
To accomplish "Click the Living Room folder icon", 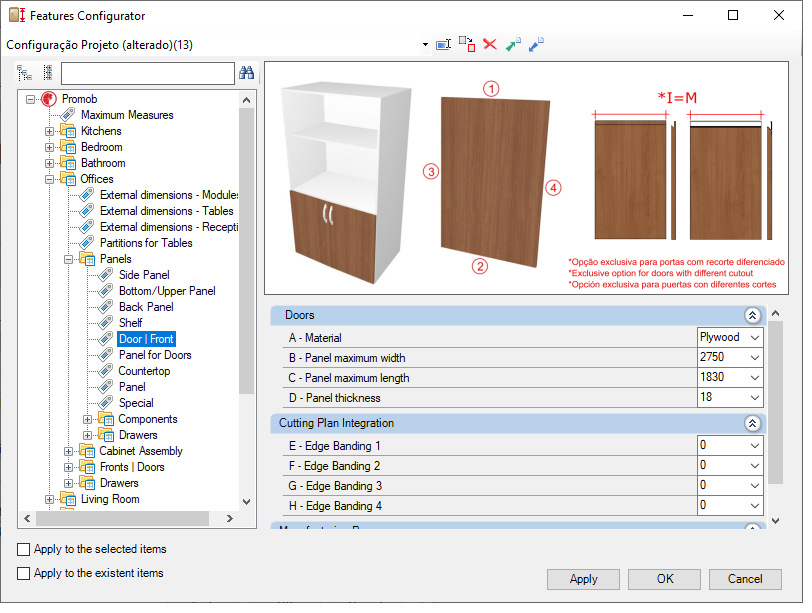I will click(x=68, y=499).
